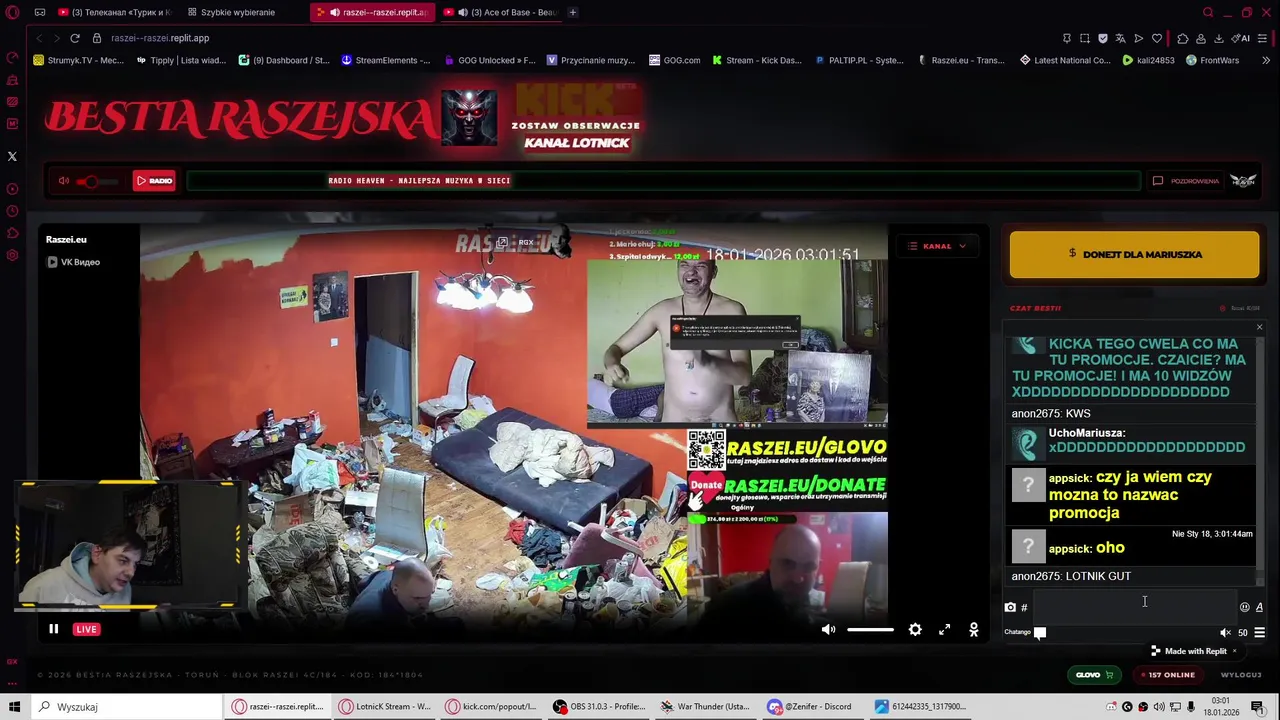The image size is (1280, 720).
Task: Open Opera sidebar history clock
Action: point(12,211)
